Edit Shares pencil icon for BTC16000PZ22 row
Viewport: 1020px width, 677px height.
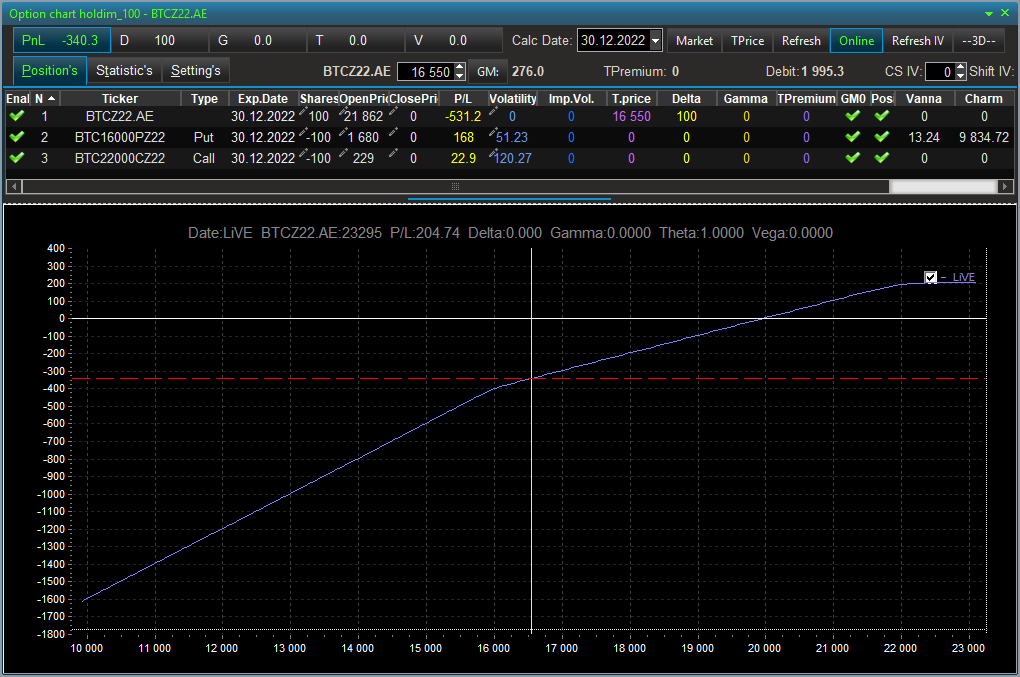302,133
